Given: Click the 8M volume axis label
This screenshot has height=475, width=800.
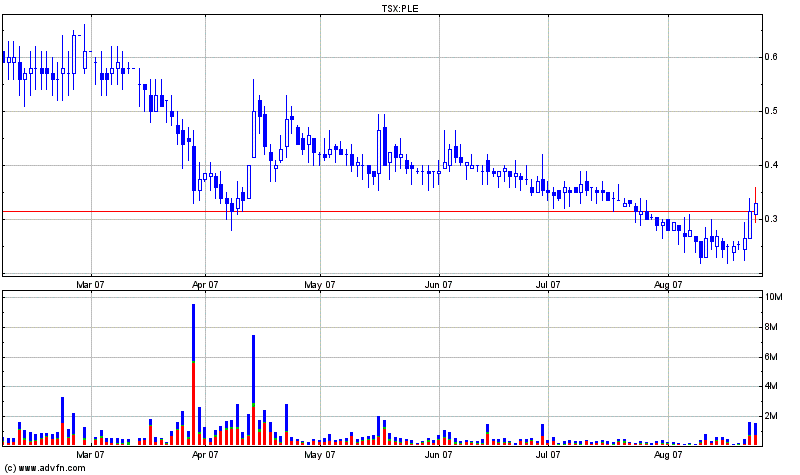Looking at the screenshot, I should (x=771, y=327).
